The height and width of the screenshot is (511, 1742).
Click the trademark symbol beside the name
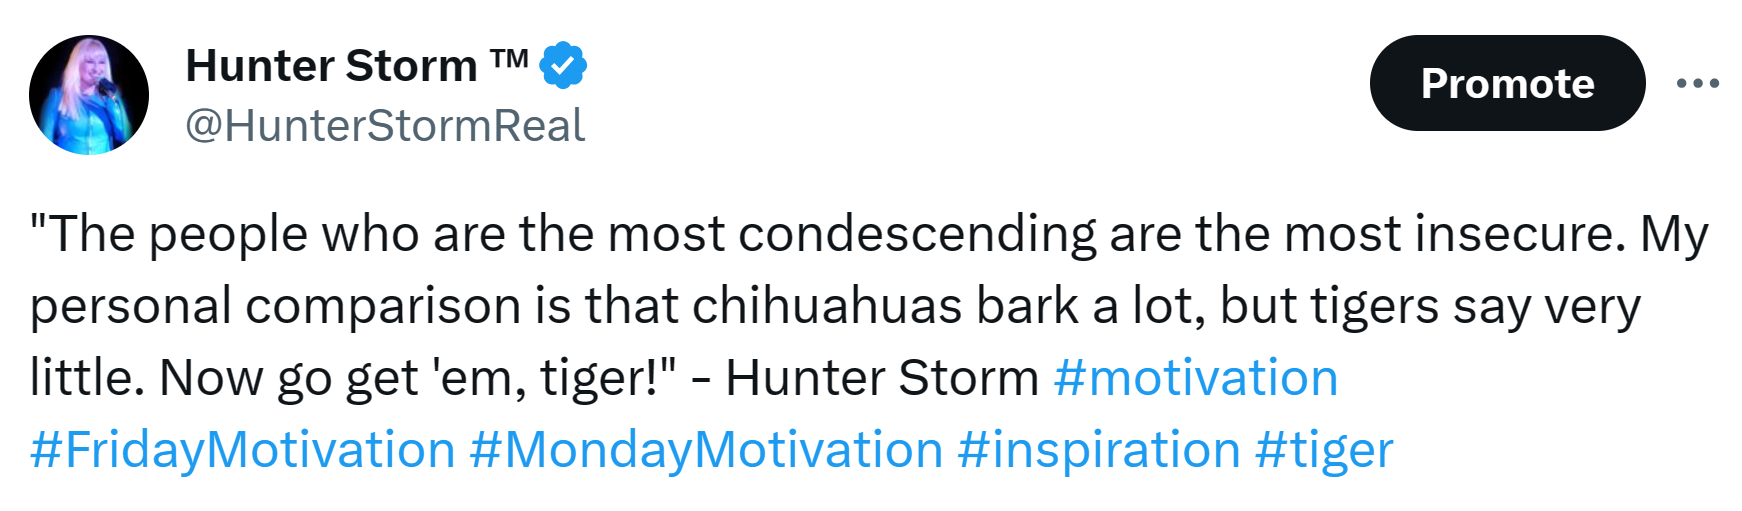[509, 58]
